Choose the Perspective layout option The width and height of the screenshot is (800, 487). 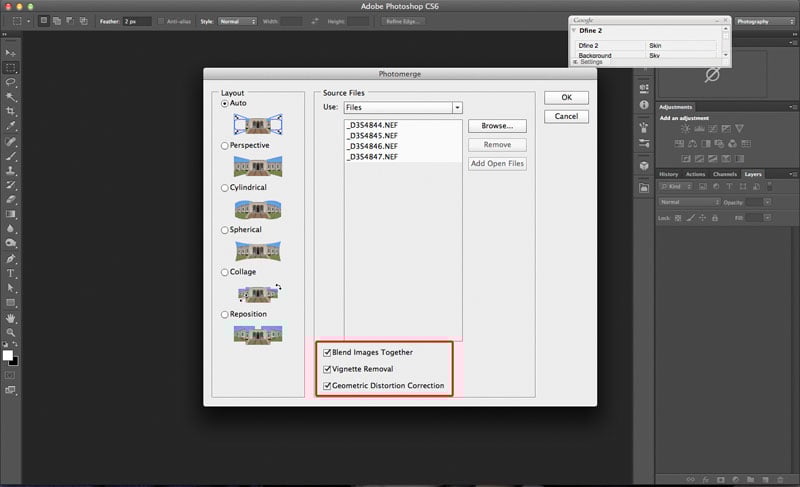coord(224,146)
